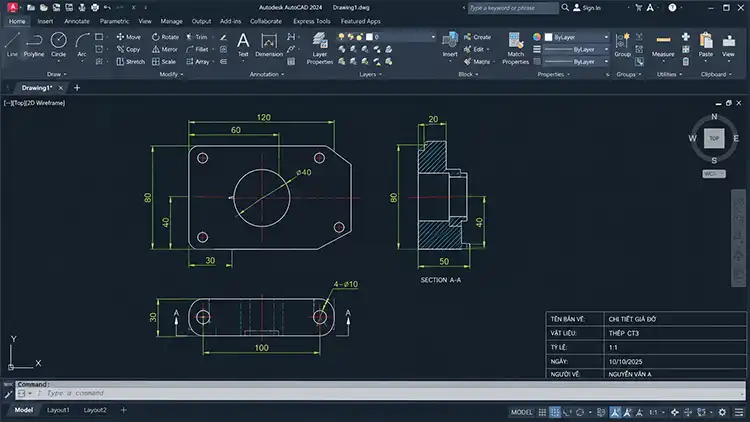Toggle polar tracking in status bar

580,412
